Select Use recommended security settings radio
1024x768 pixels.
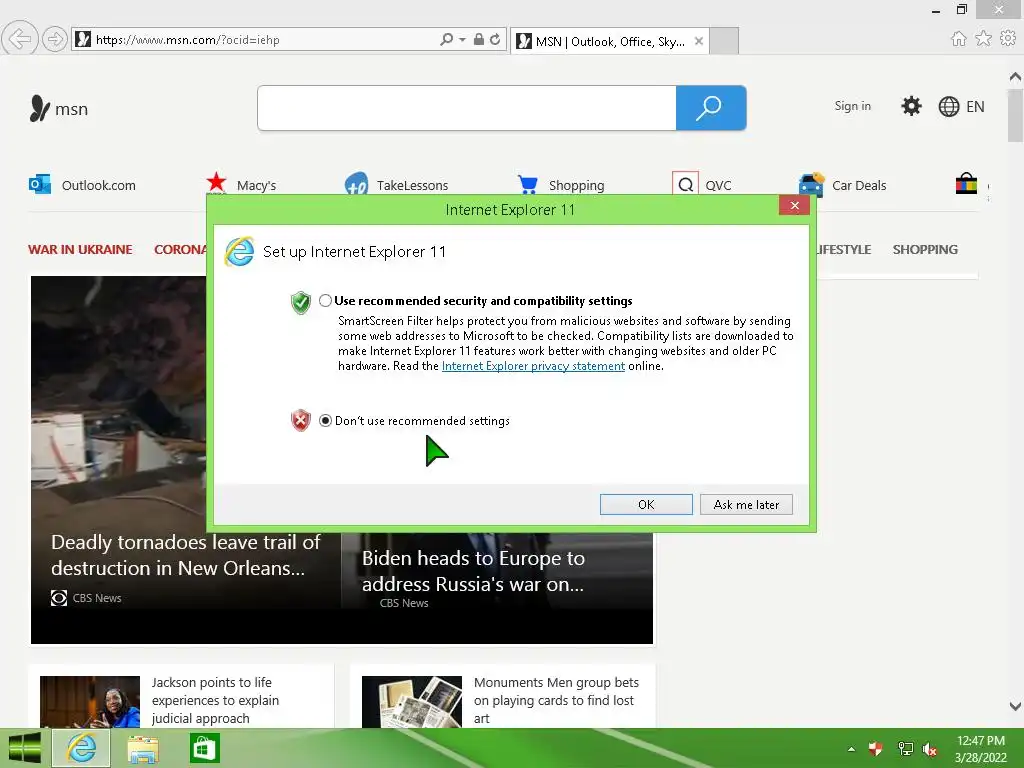click(325, 300)
